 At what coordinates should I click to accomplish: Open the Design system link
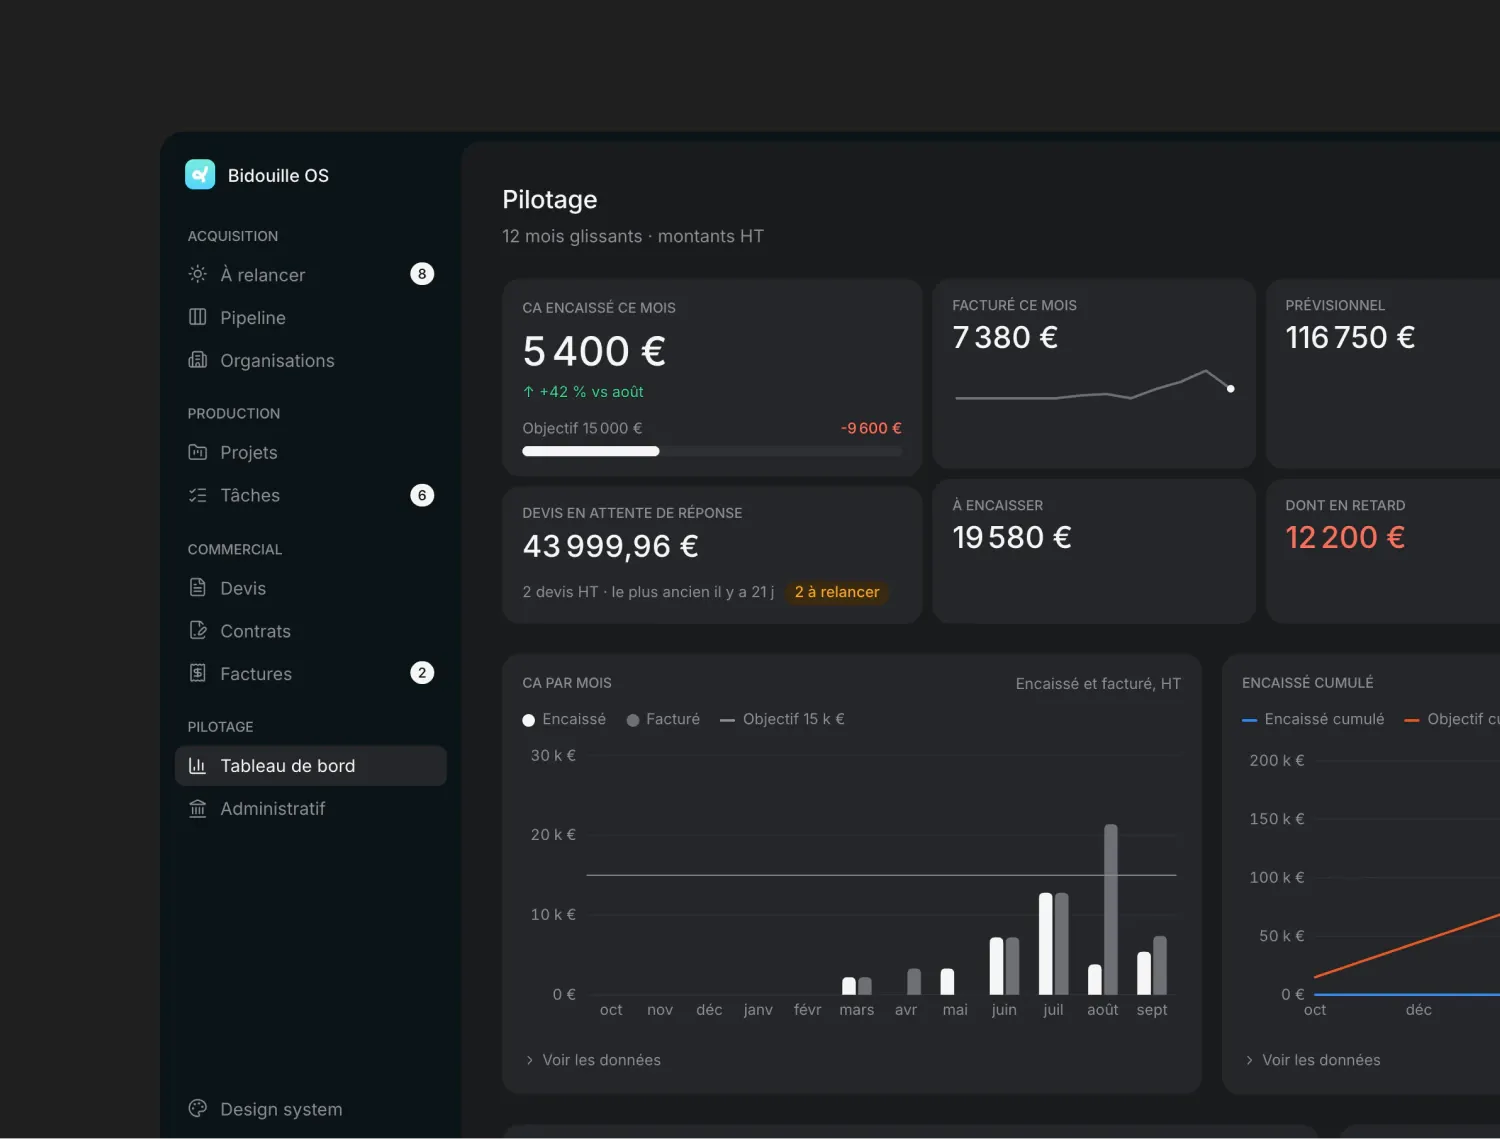click(311, 1108)
